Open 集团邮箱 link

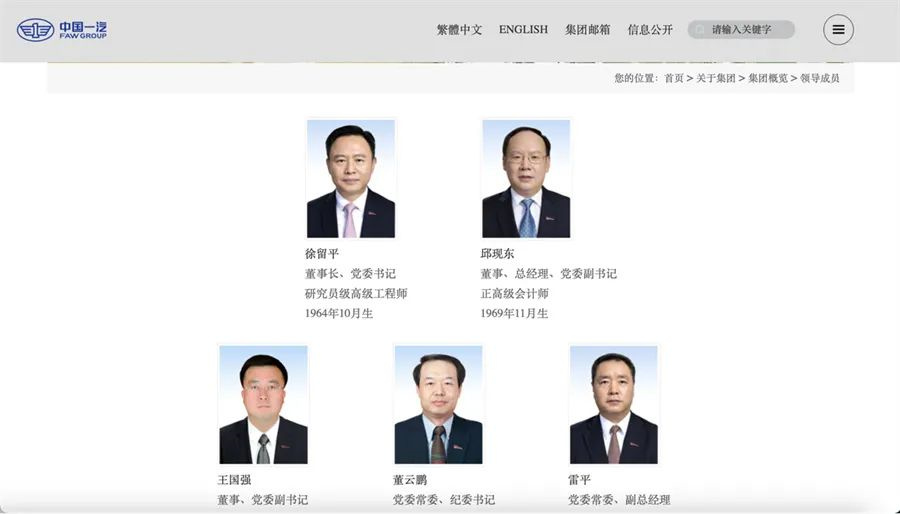click(587, 30)
